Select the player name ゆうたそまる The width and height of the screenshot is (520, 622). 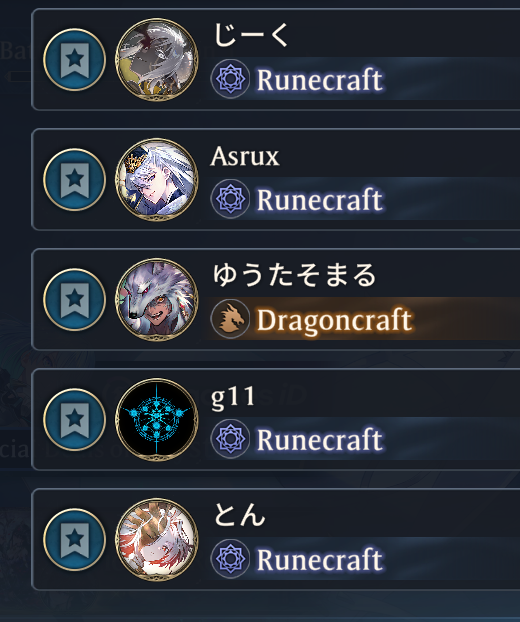pyautogui.click(x=294, y=275)
